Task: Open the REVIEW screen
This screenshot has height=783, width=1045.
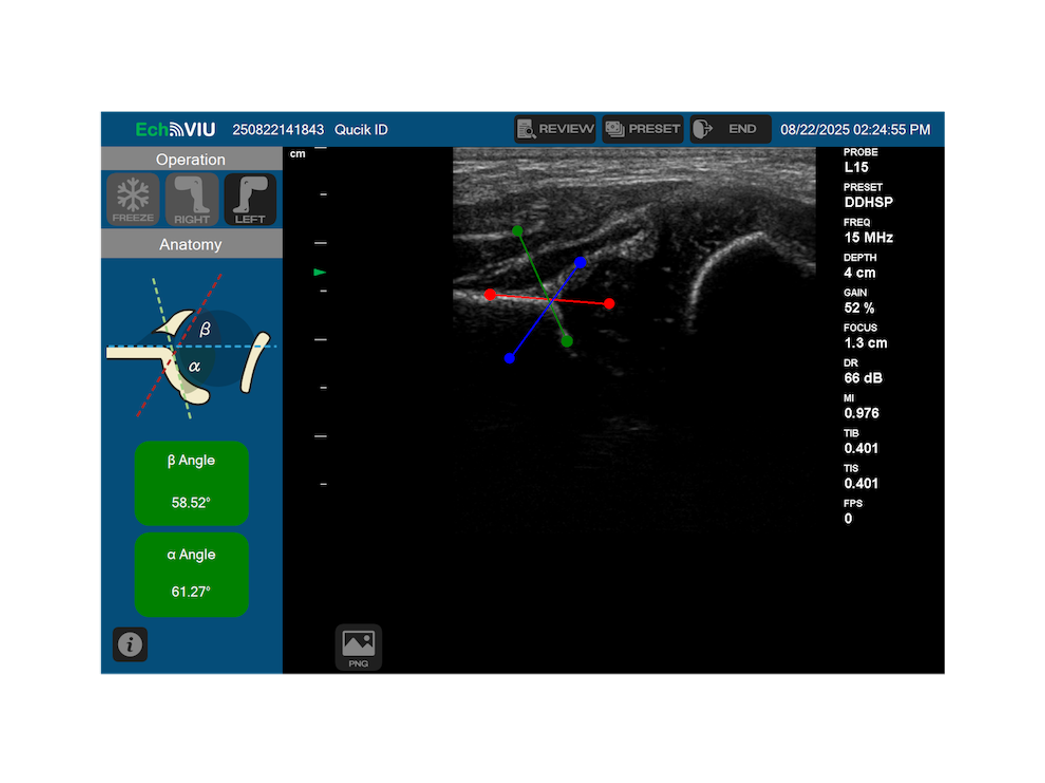Action: (x=555, y=129)
